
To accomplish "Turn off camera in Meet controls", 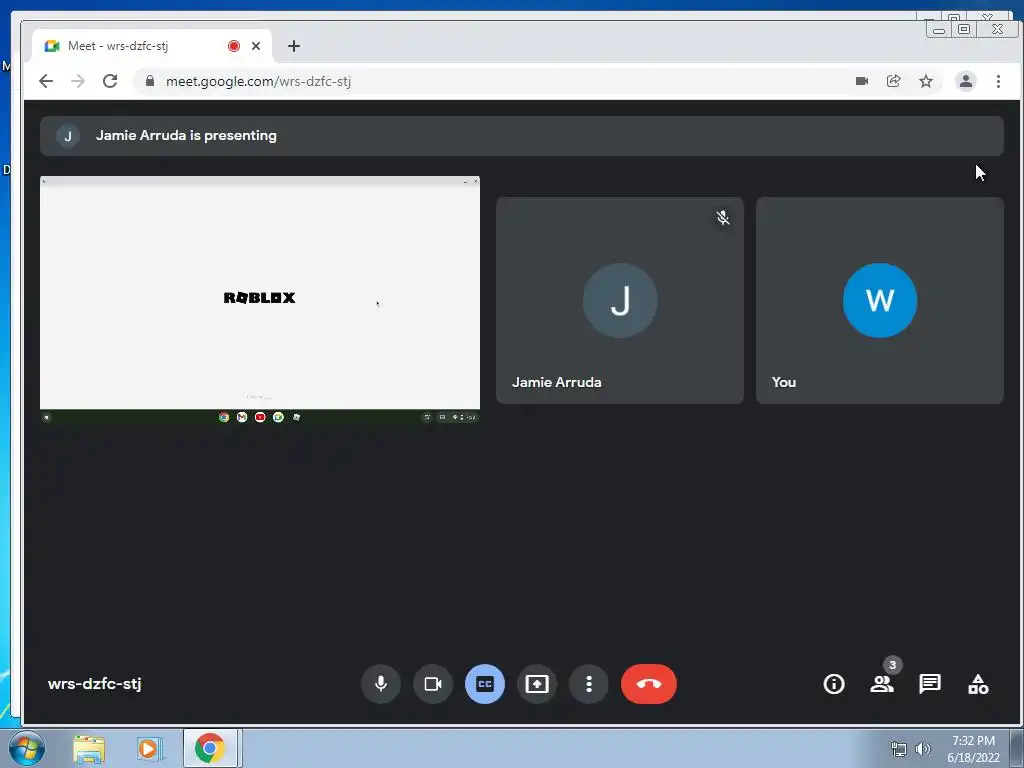I will tap(433, 684).
